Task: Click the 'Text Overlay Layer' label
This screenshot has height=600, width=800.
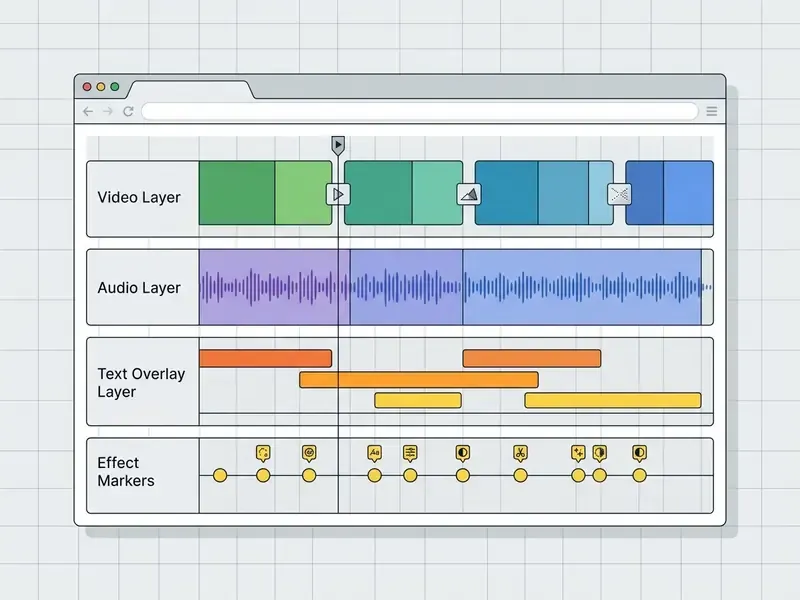Action: pyautogui.click(x=141, y=383)
